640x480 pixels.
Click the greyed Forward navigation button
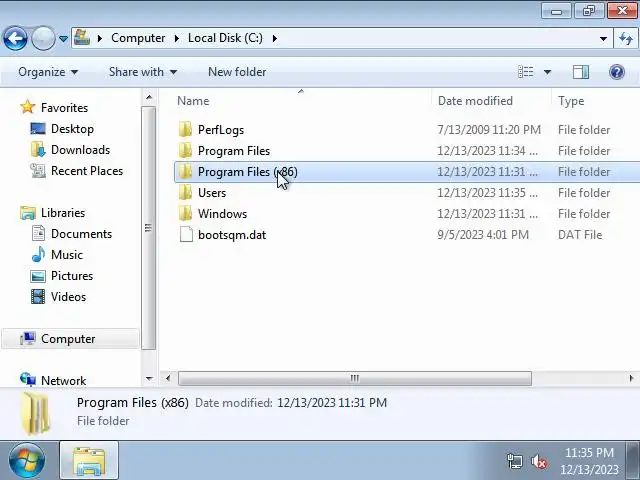(x=43, y=38)
